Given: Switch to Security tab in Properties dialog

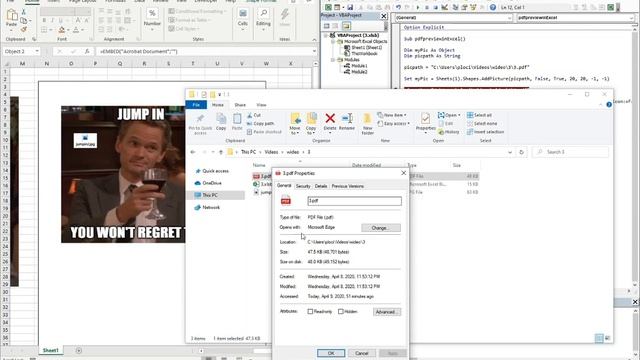Looking at the screenshot, I should coord(303,186).
